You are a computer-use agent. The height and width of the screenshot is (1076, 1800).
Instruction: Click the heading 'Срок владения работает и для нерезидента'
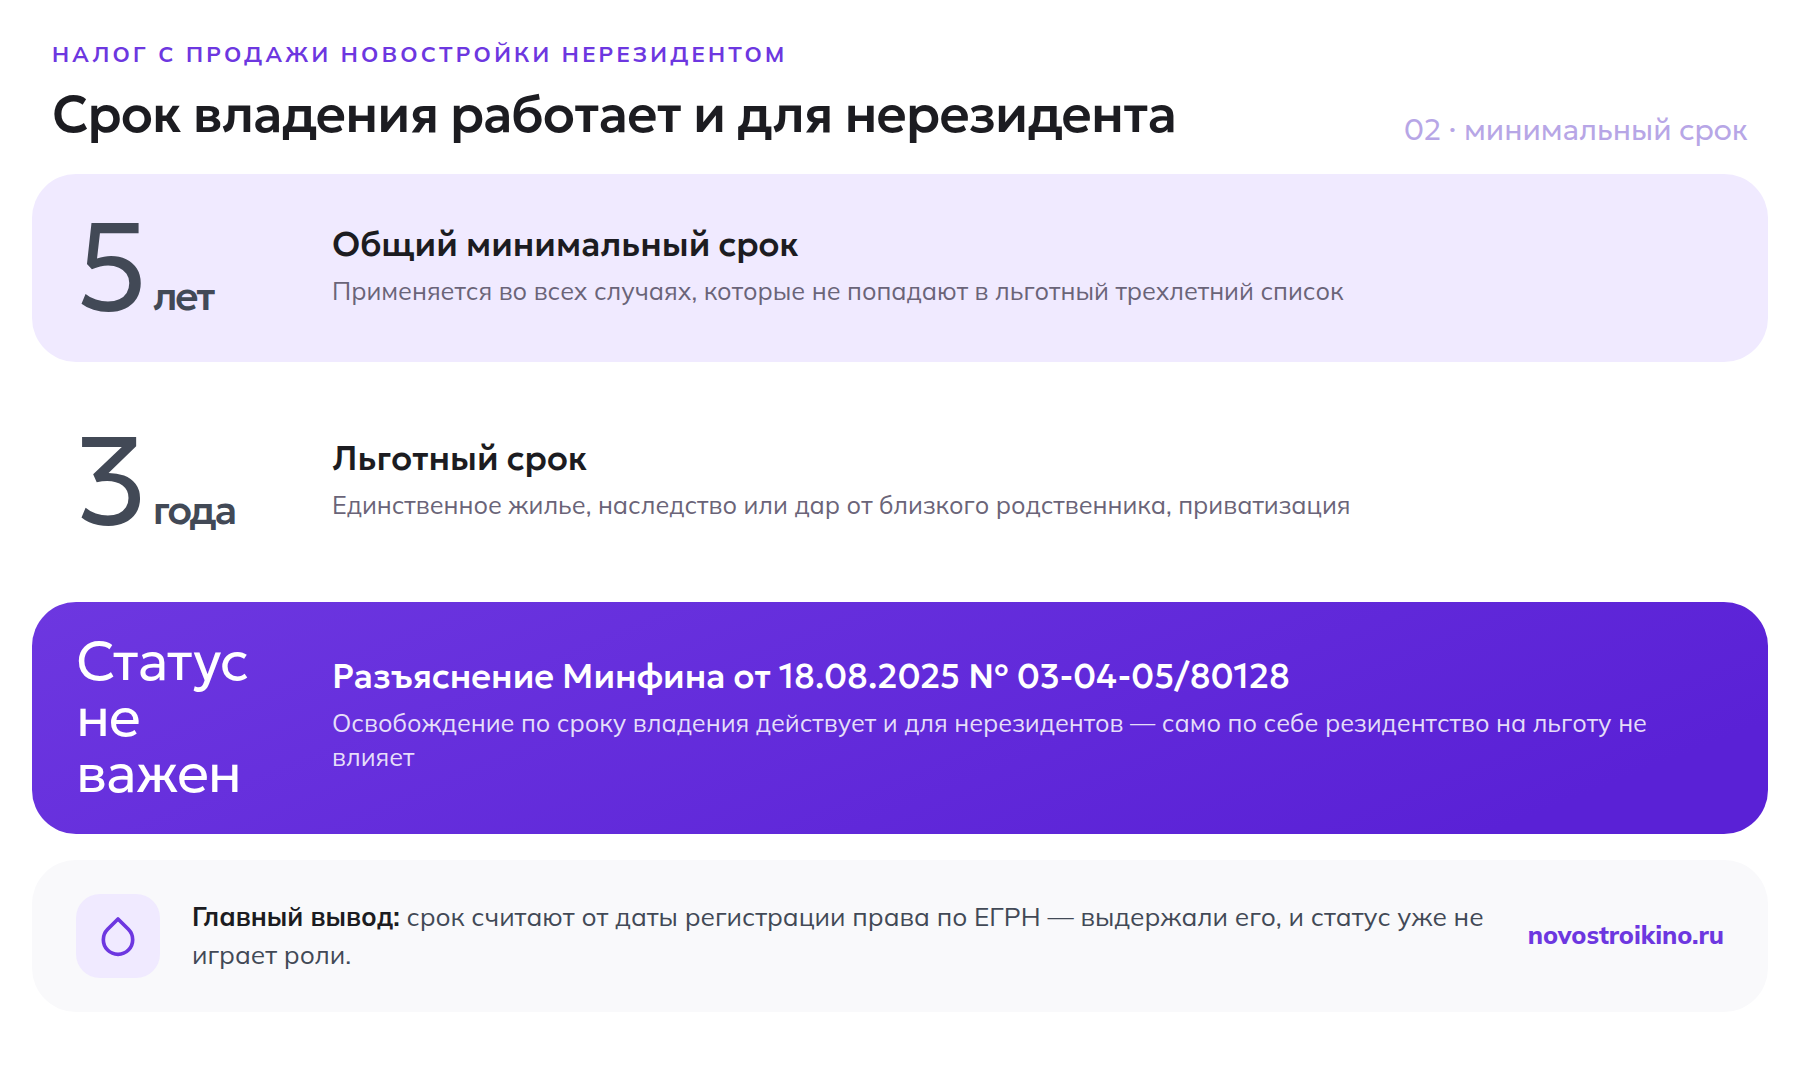pyautogui.click(x=613, y=115)
